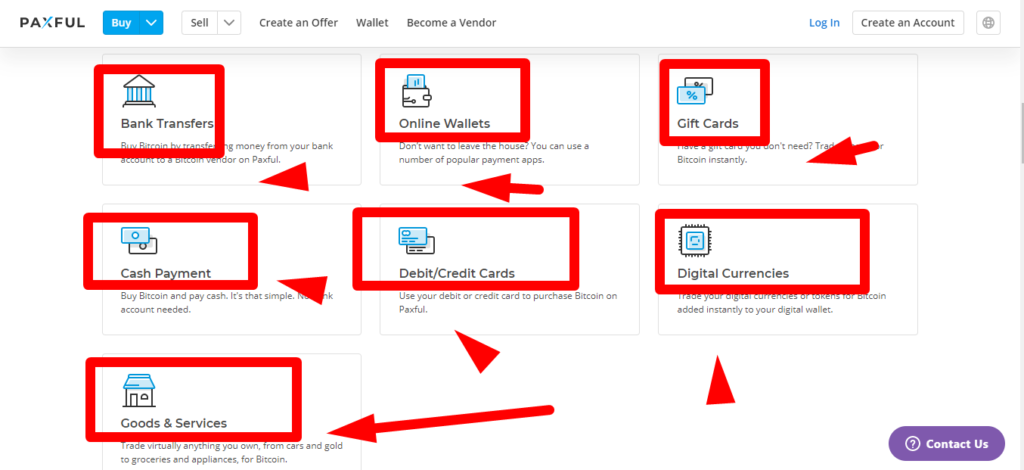The height and width of the screenshot is (470, 1024).
Task: Expand the Sell dropdown arrow
Action: (x=229, y=23)
